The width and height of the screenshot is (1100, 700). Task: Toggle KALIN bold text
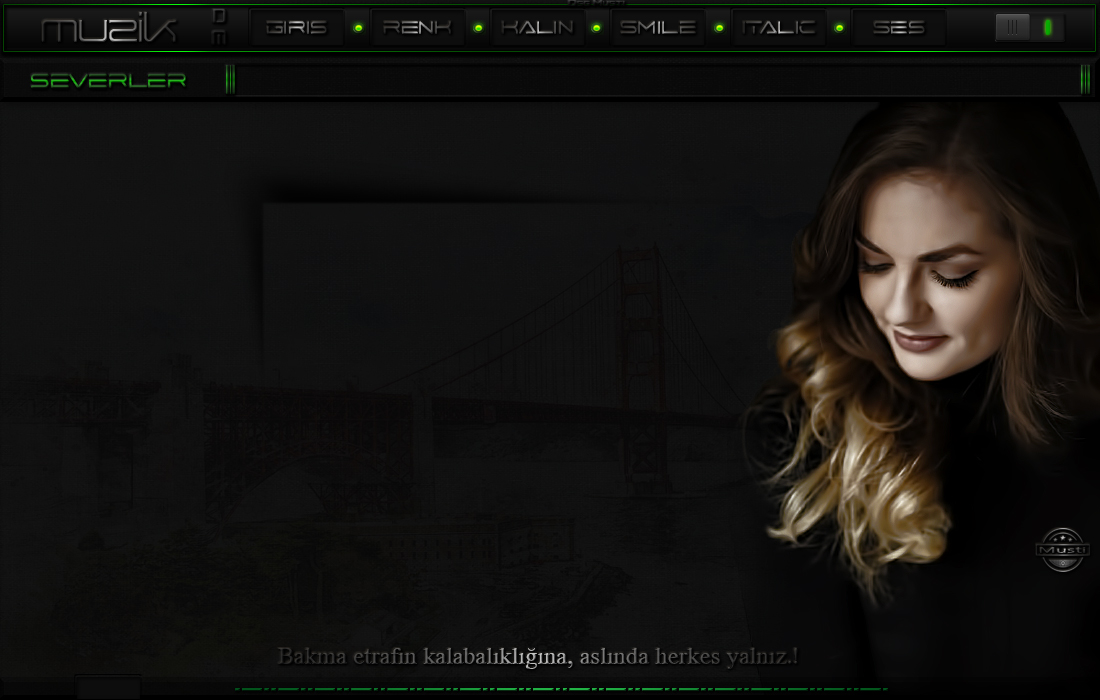[537, 27]
